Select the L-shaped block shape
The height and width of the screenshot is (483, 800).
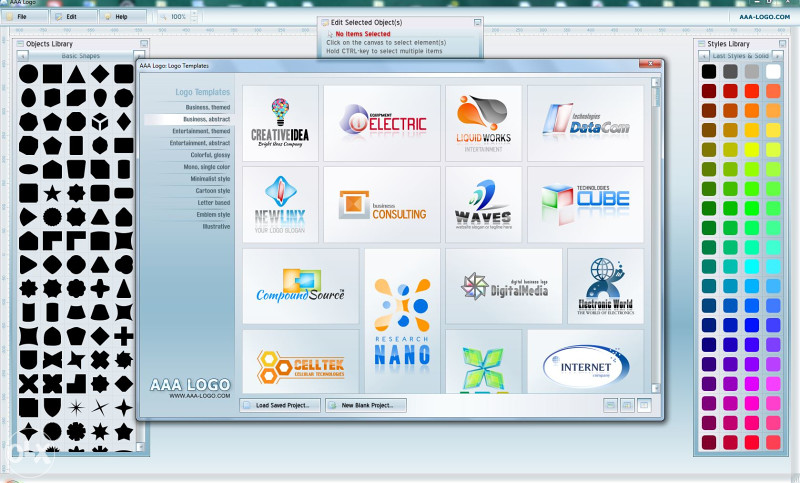76,384
